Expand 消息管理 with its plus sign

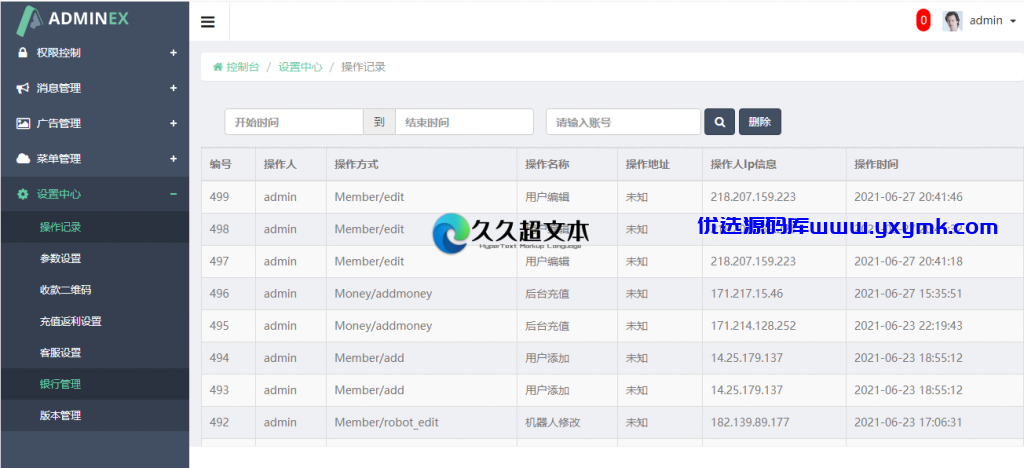(173, 88)
